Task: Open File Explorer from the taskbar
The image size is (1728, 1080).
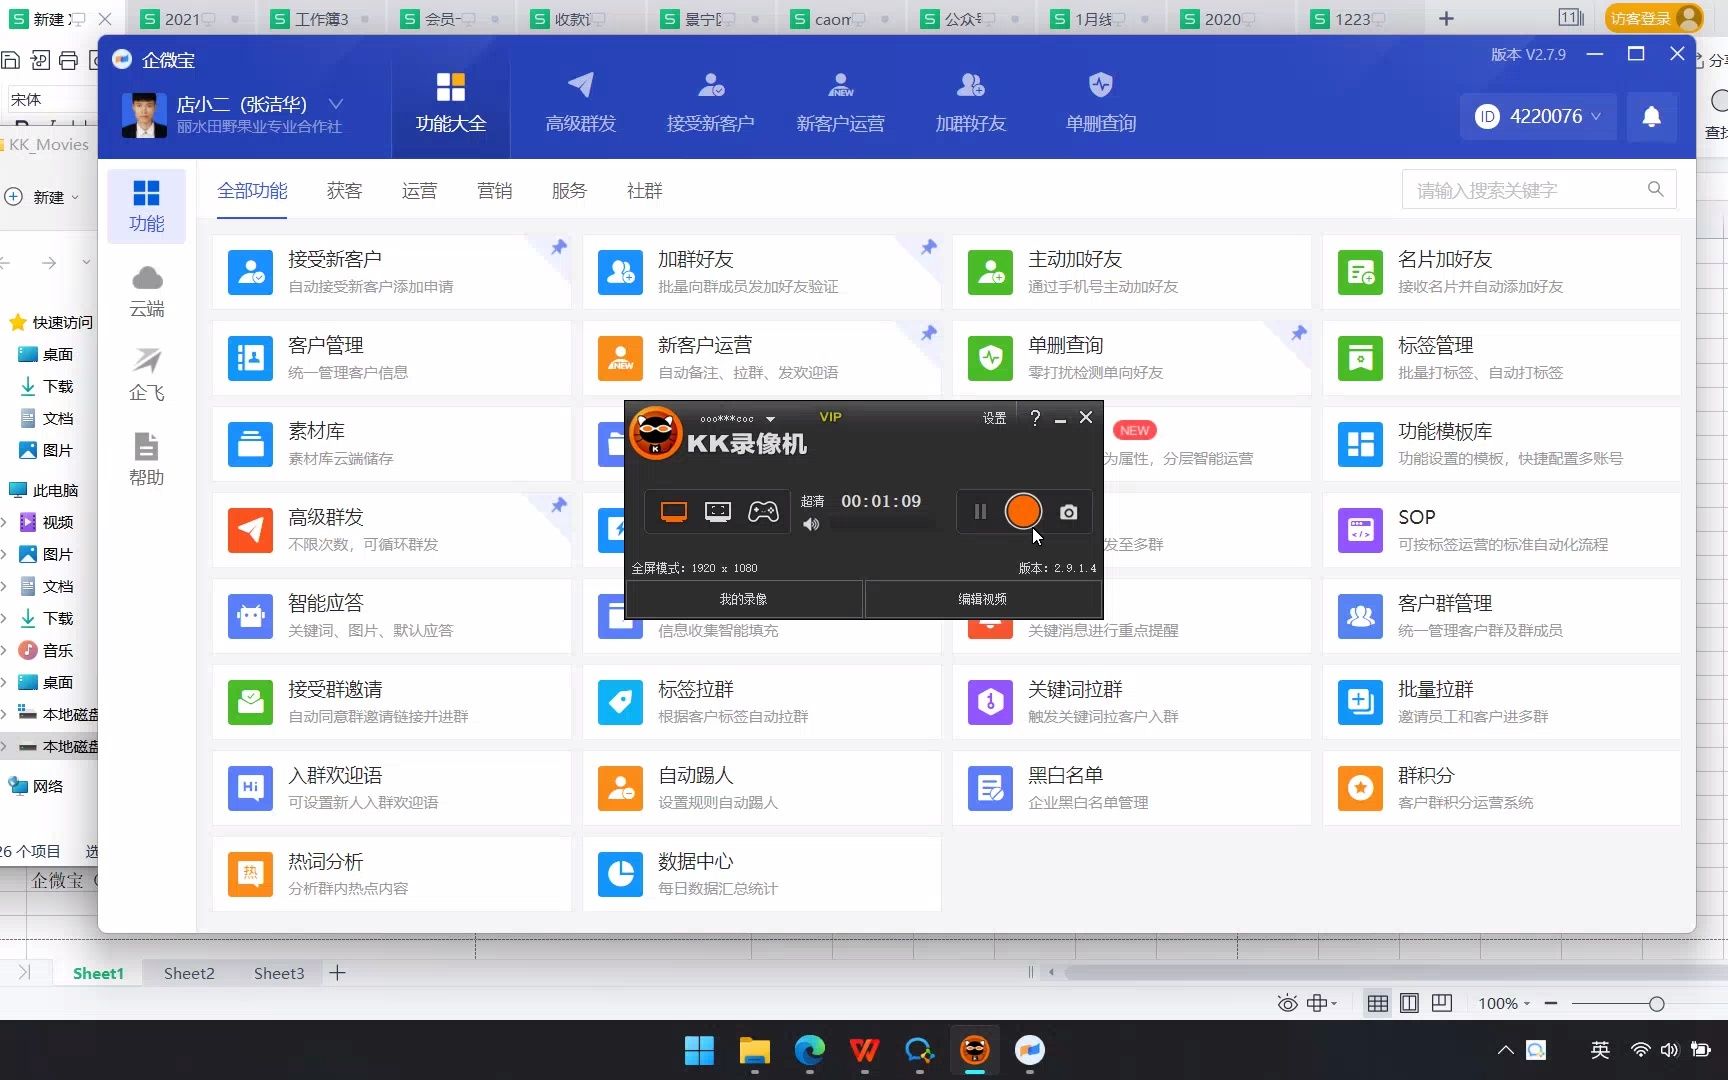Action: pyautogui.click(x=754, y=1050)
